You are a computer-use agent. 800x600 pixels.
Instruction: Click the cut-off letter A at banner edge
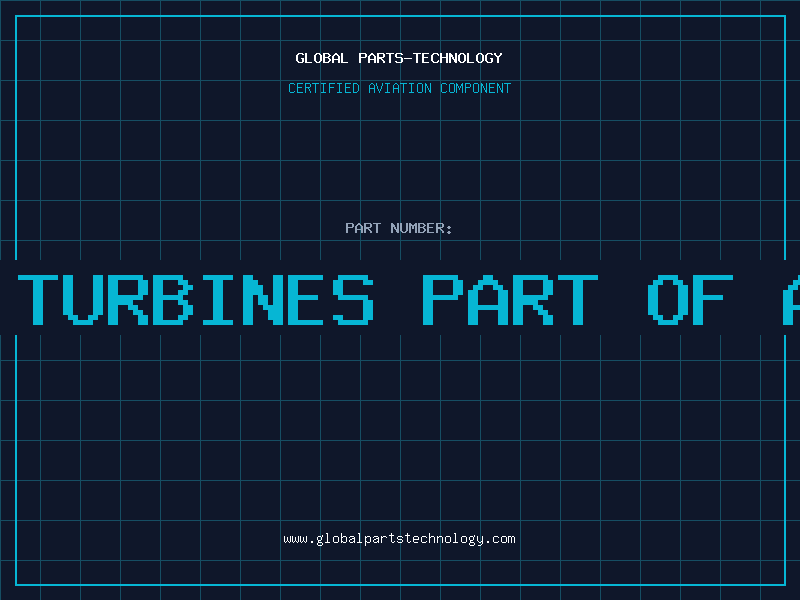pyautogui.click(x=791, y=300)
